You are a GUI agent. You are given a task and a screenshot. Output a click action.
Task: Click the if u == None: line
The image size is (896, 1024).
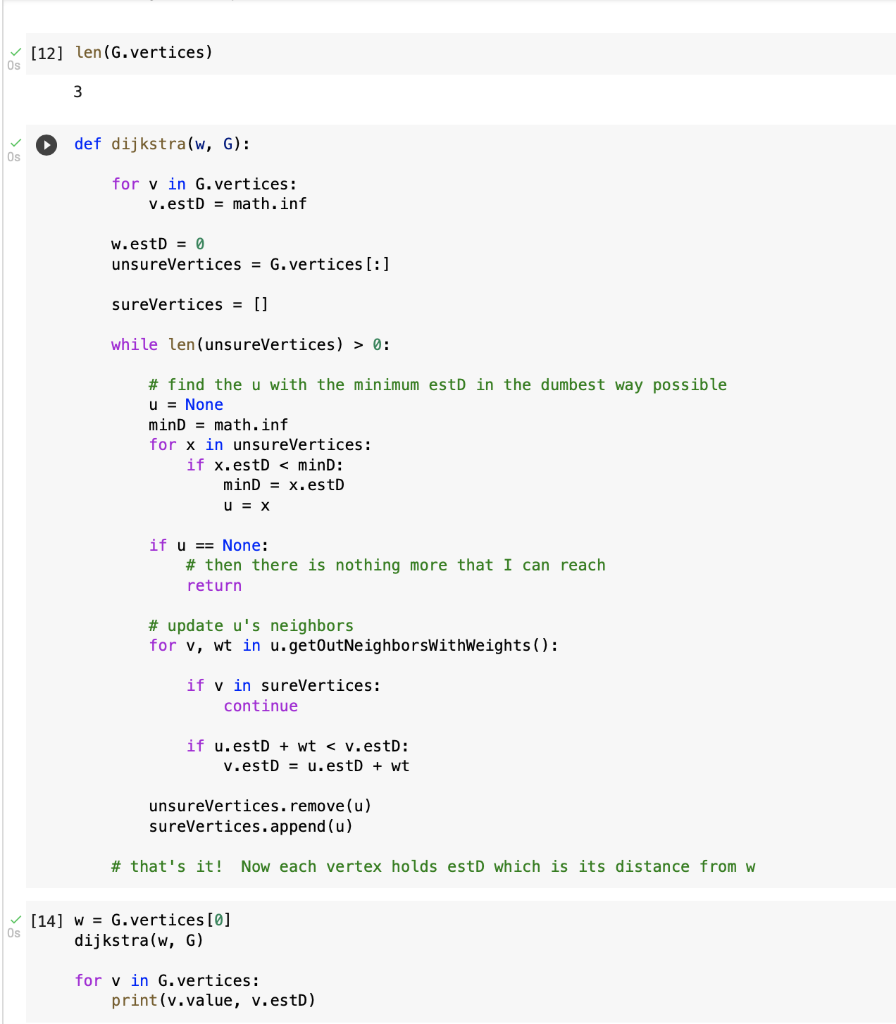(208, 545)
